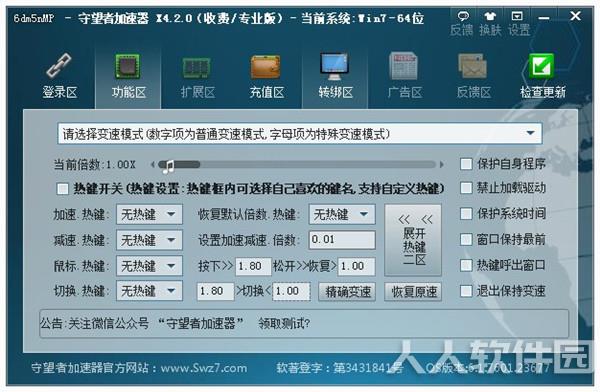Viewport: 600px width, 392px height.
Task: Enable 窗口保持最前 checkbox
Action: pos(466,240)
